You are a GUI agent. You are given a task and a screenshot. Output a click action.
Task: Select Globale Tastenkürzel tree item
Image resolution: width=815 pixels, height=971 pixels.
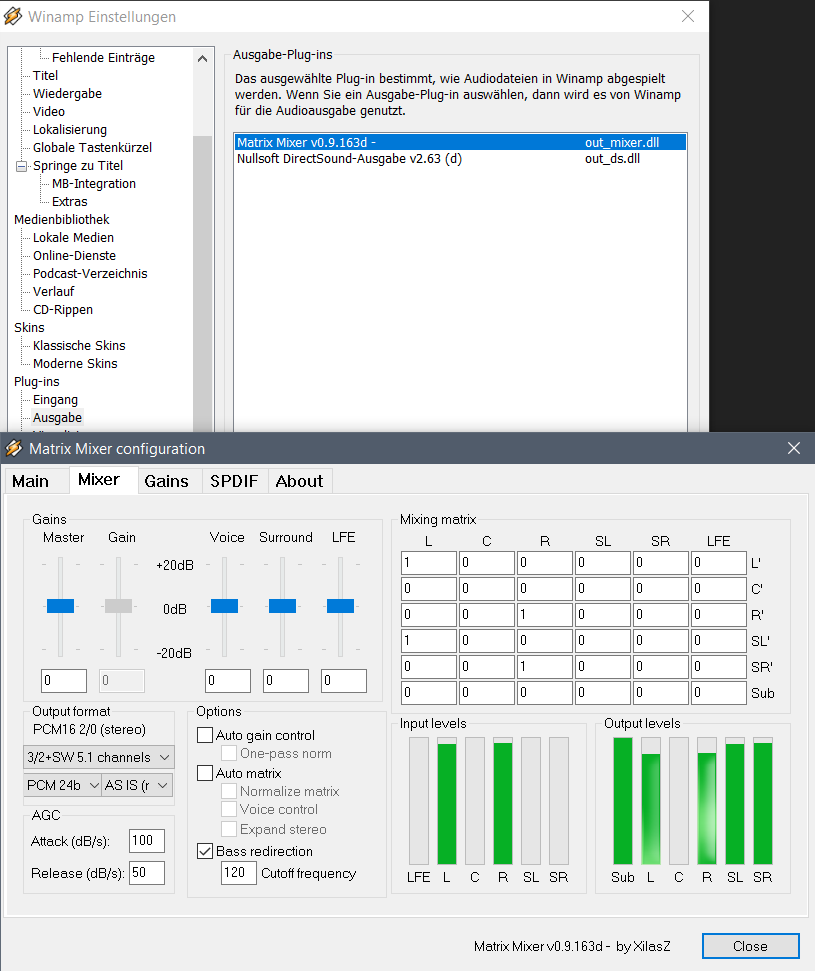92,147
